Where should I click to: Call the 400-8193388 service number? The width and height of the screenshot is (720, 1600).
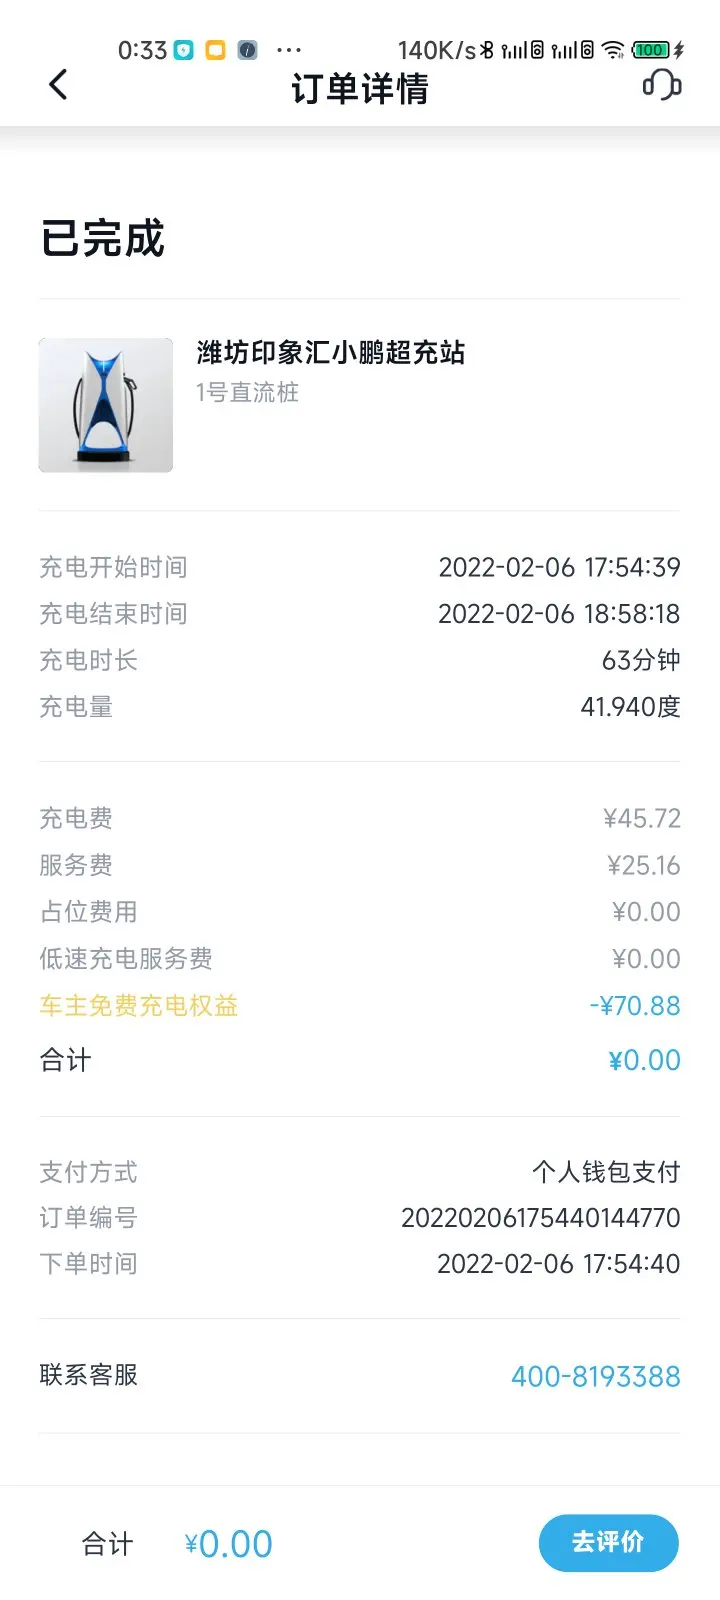click(595, 1376)
